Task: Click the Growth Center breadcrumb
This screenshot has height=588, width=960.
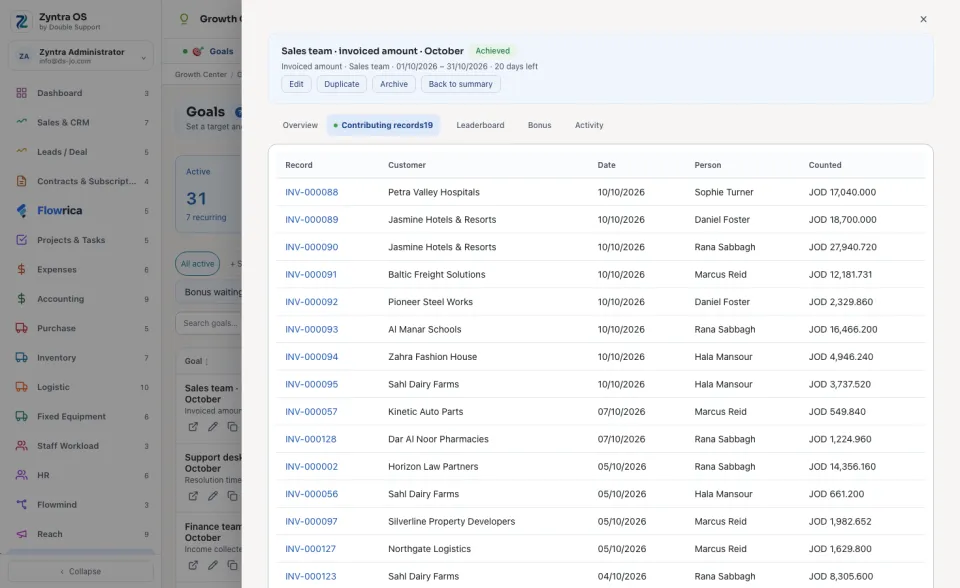Action: pyautogui.click(x=201, y=74)
